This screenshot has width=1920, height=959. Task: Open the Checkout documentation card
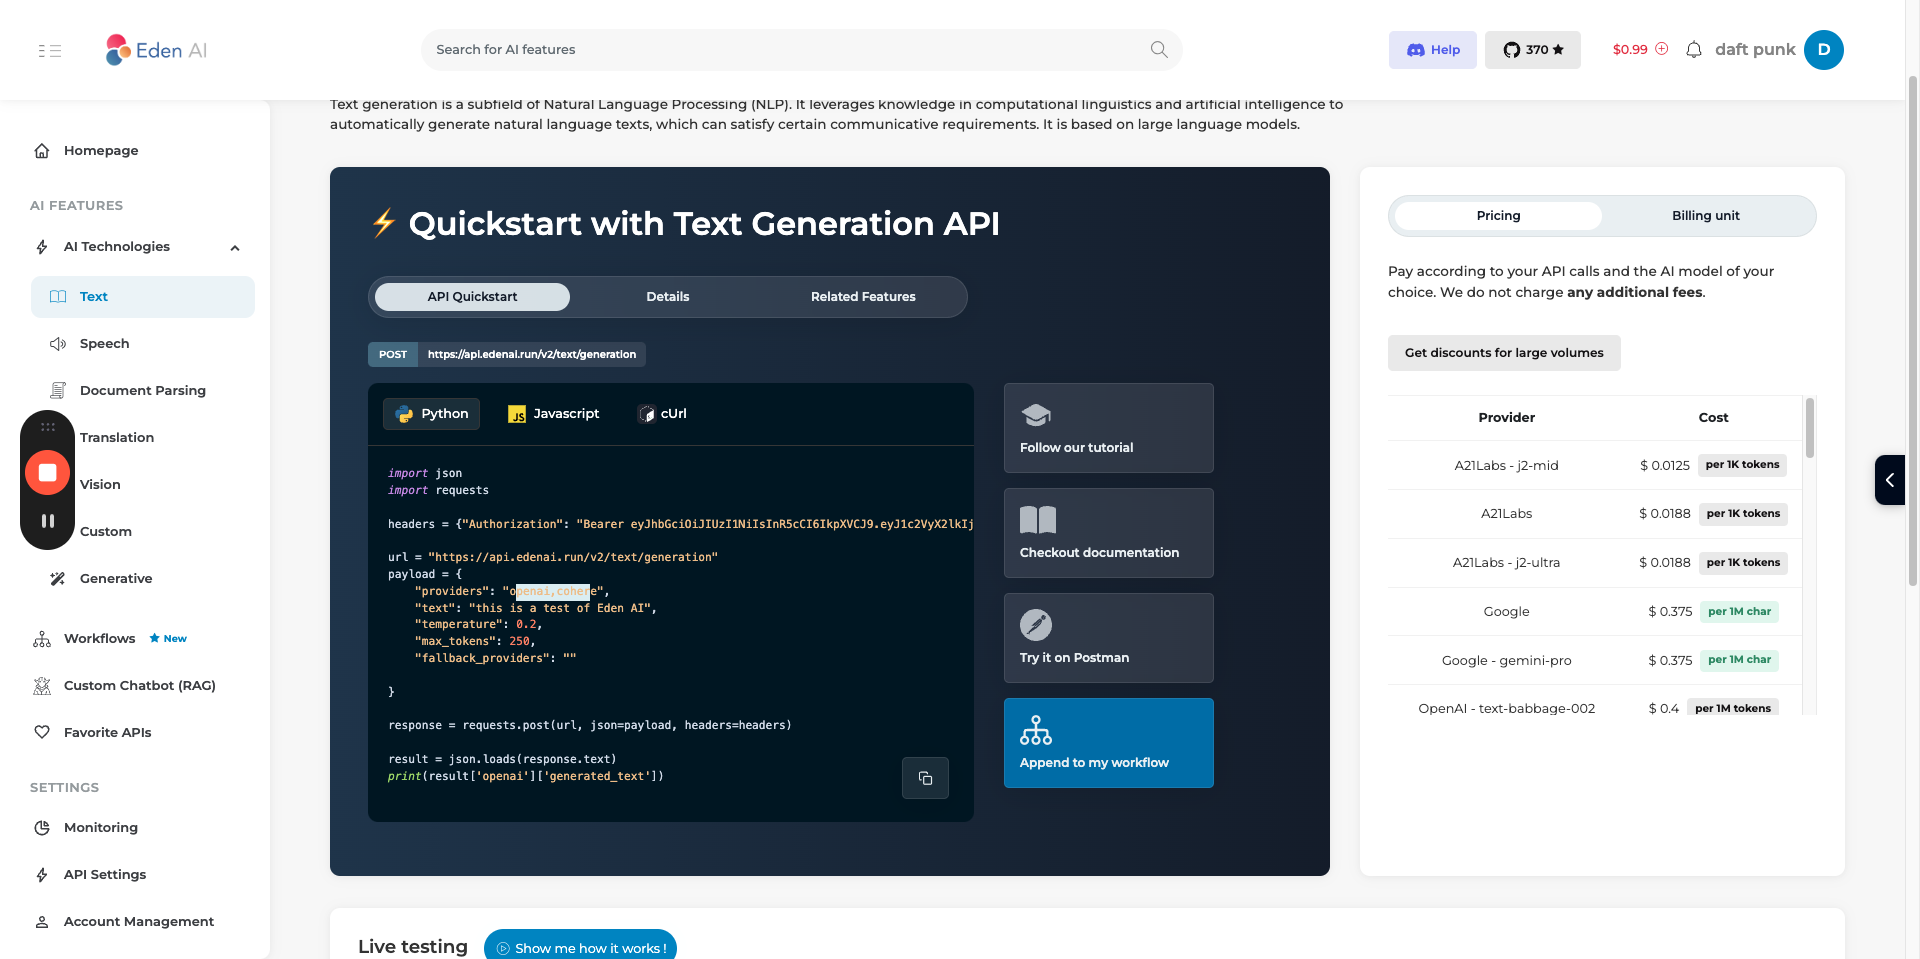pyautogui.click(x=1109, y=533)
